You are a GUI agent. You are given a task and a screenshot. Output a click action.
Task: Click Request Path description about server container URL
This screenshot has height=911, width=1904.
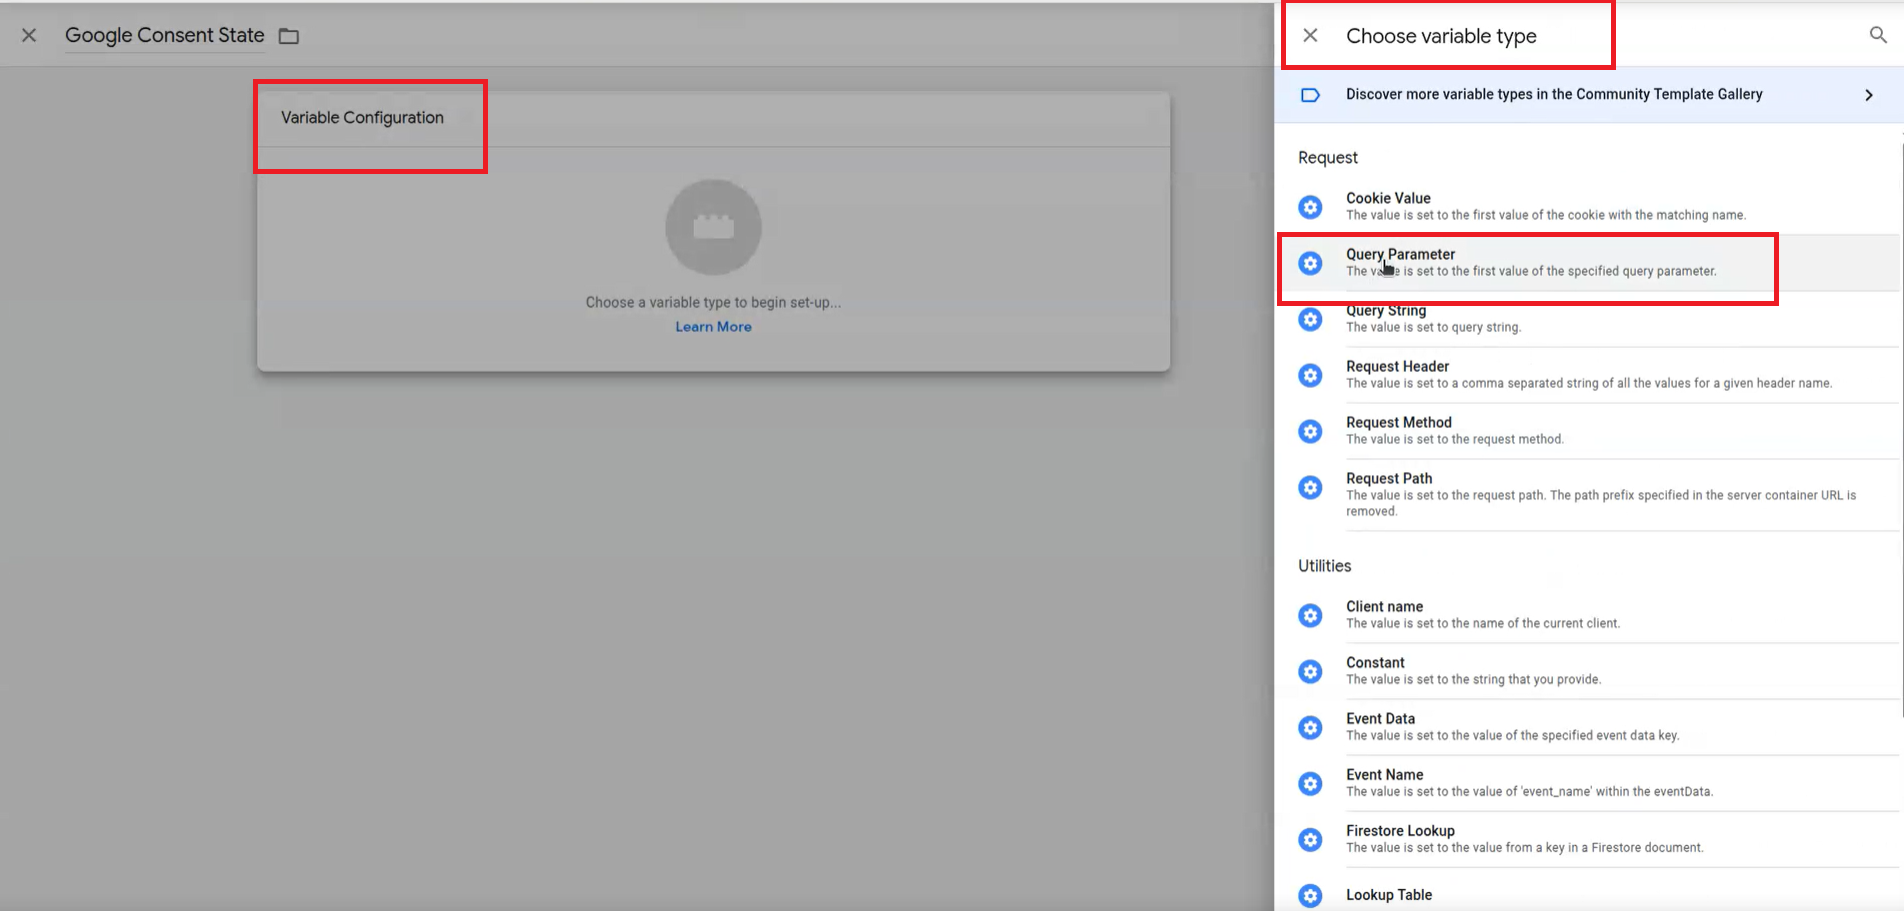(x=1601, y=503)
